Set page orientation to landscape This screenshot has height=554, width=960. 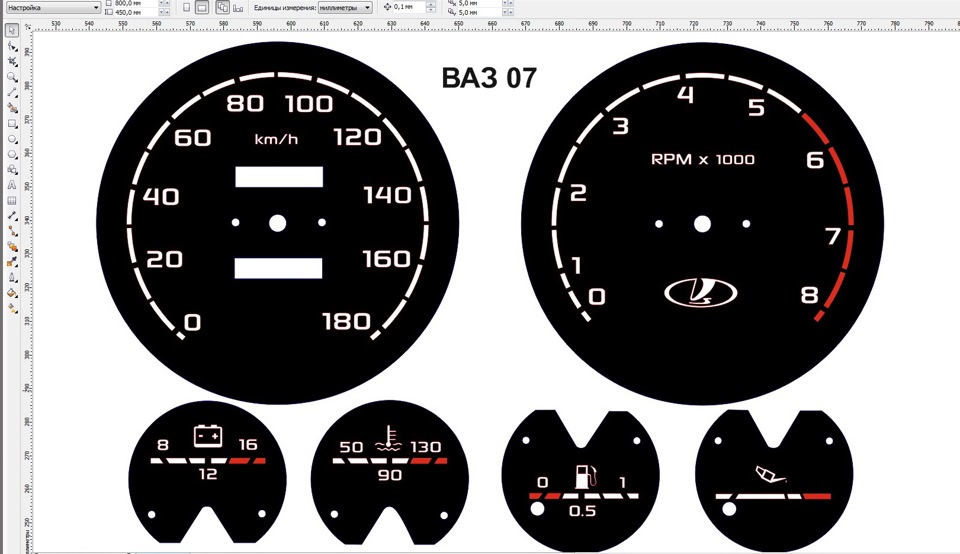pyautogui.click(x=202, y=7)
